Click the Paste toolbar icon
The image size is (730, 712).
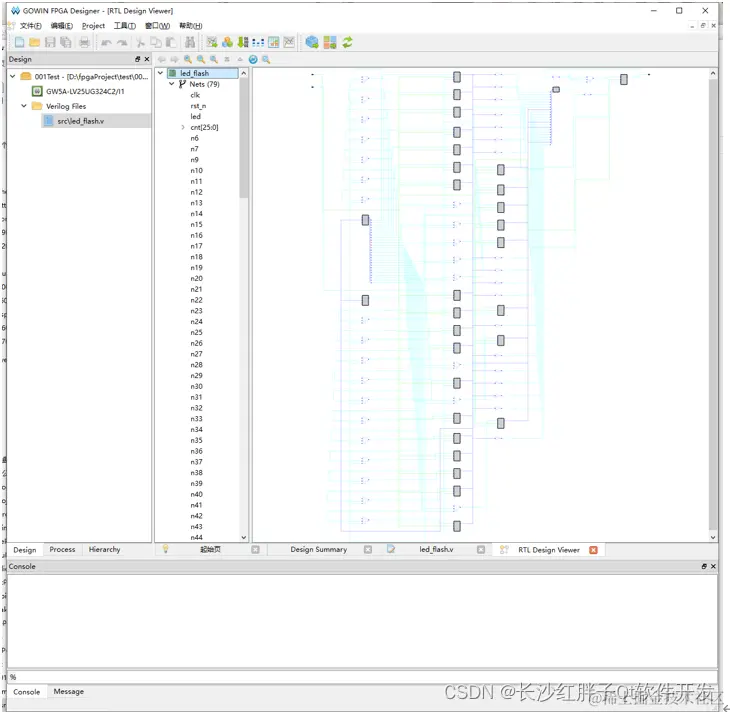[x=171, y=43]
